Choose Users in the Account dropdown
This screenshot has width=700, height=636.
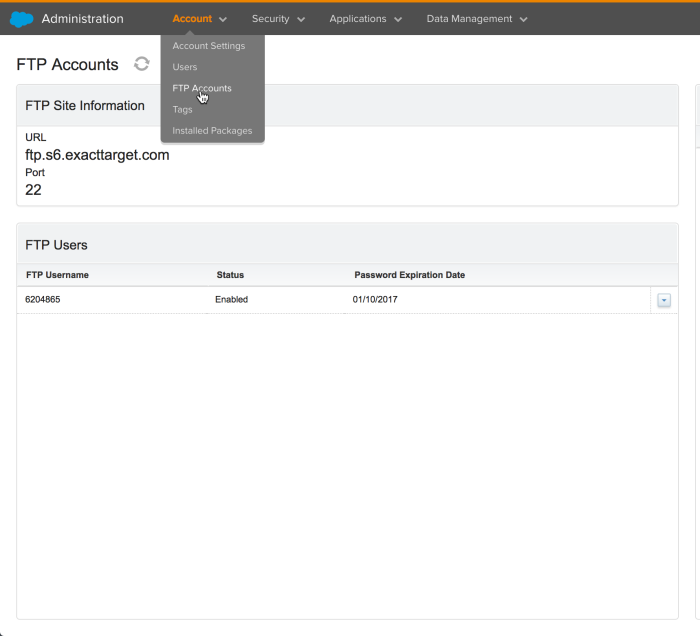[185, 67]
